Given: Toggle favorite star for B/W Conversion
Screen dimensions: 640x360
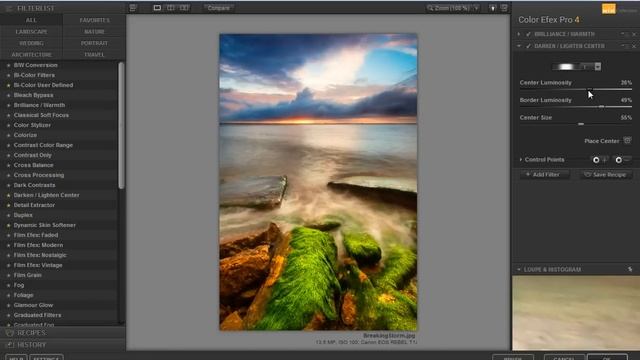Looking at the screenshot, I should (8, 65).
